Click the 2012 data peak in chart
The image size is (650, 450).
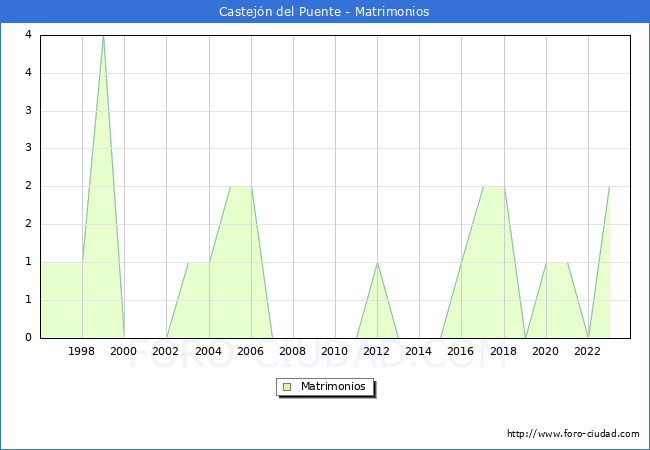click(377, 263)
